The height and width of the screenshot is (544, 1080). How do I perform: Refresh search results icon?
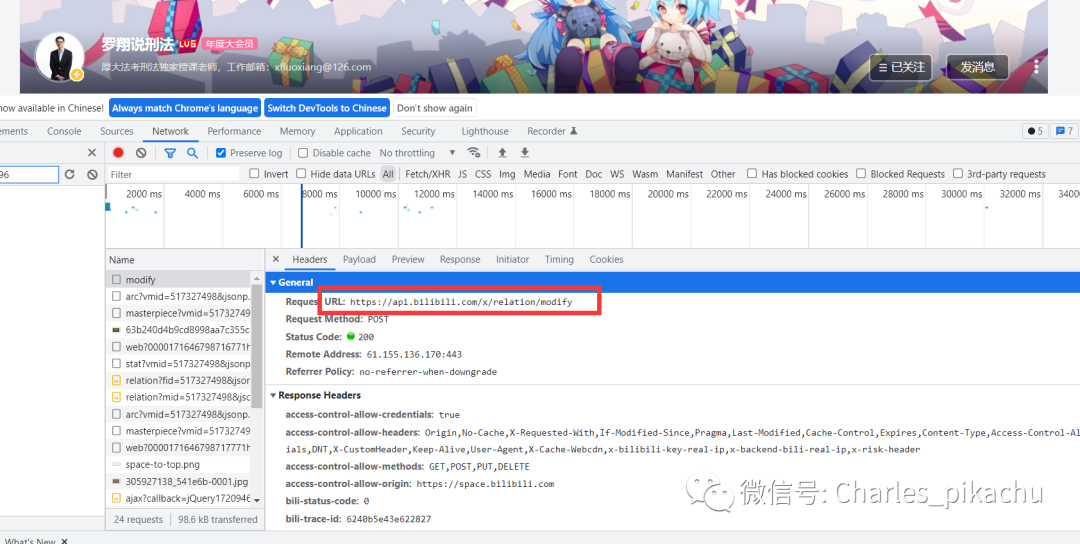[70, 174]
